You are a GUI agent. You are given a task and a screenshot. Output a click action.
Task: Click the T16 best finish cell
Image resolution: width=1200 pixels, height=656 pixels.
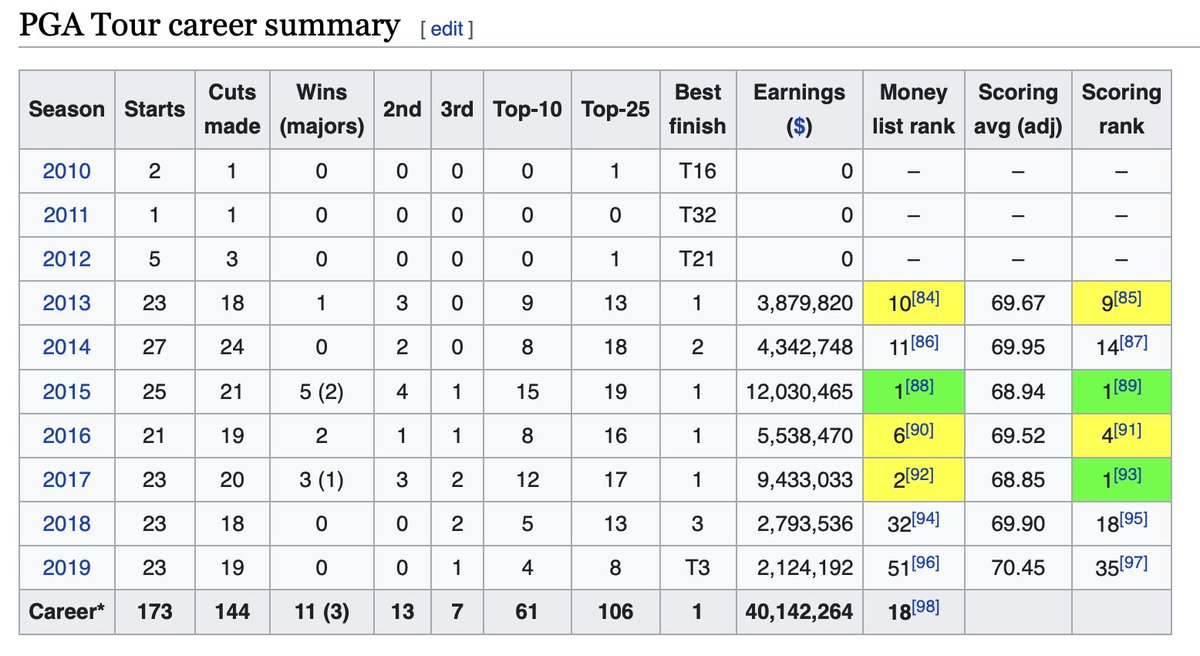[x=697, y=171]
